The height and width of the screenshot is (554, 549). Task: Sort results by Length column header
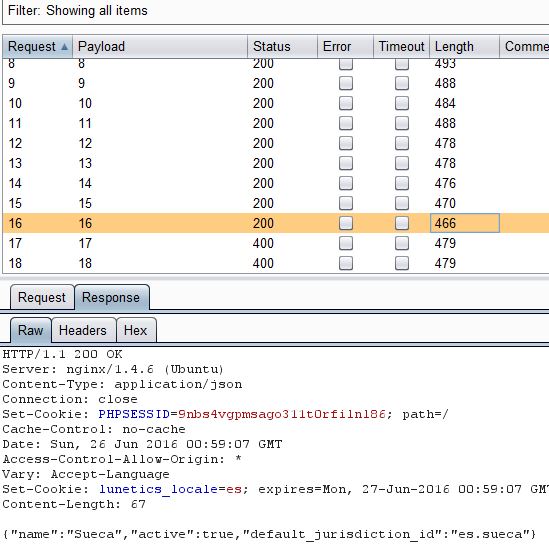pyautogui.click(x=464, y=47)
